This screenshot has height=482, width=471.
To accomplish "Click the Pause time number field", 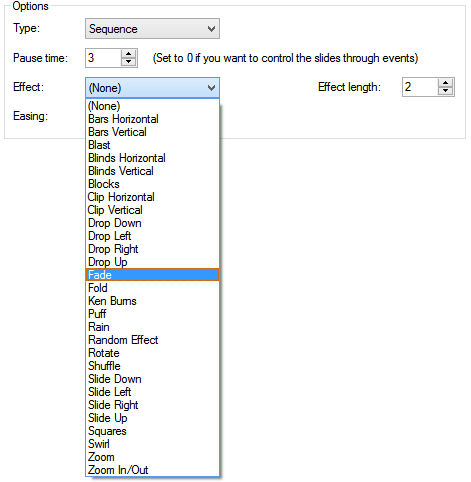I will pos(103,58).
